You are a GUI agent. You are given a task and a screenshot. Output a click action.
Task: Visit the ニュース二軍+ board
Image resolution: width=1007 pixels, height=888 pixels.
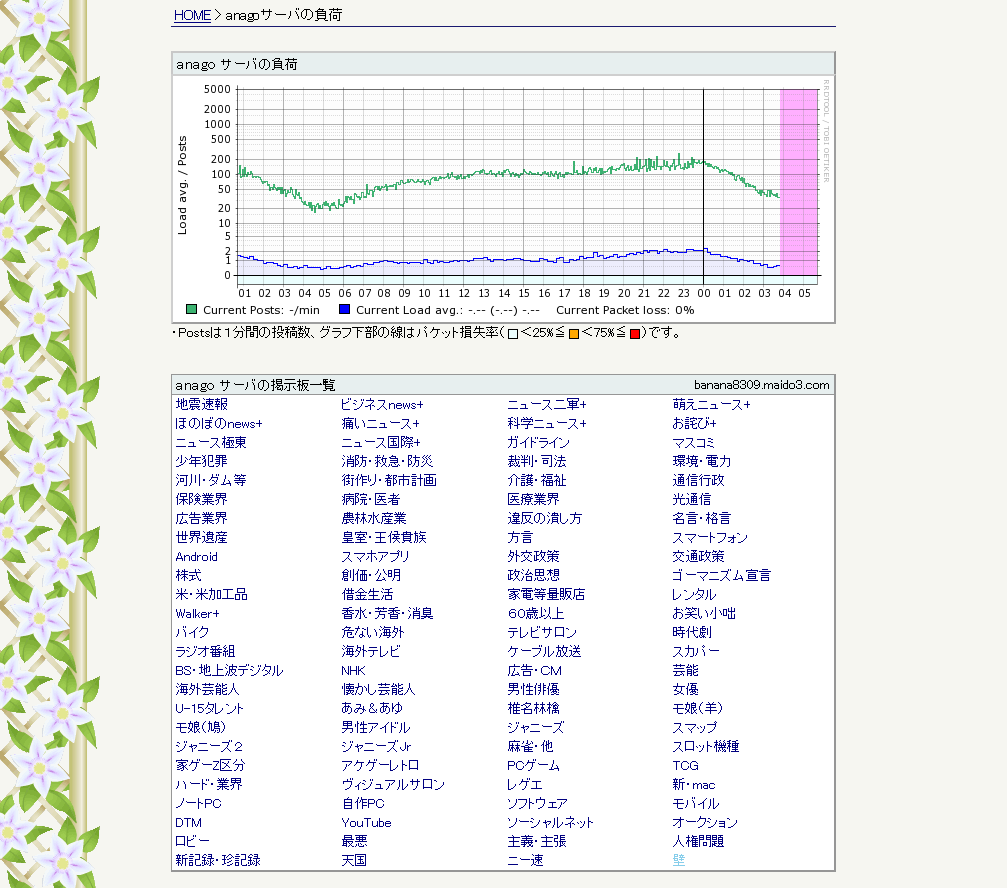point(547,405)
